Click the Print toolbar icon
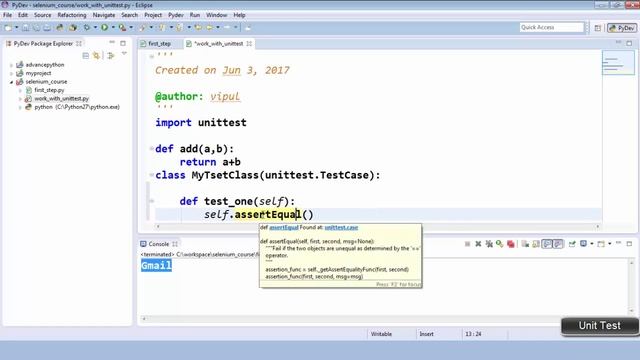Viewport: 640px width, 360px height. pos(47,28)
